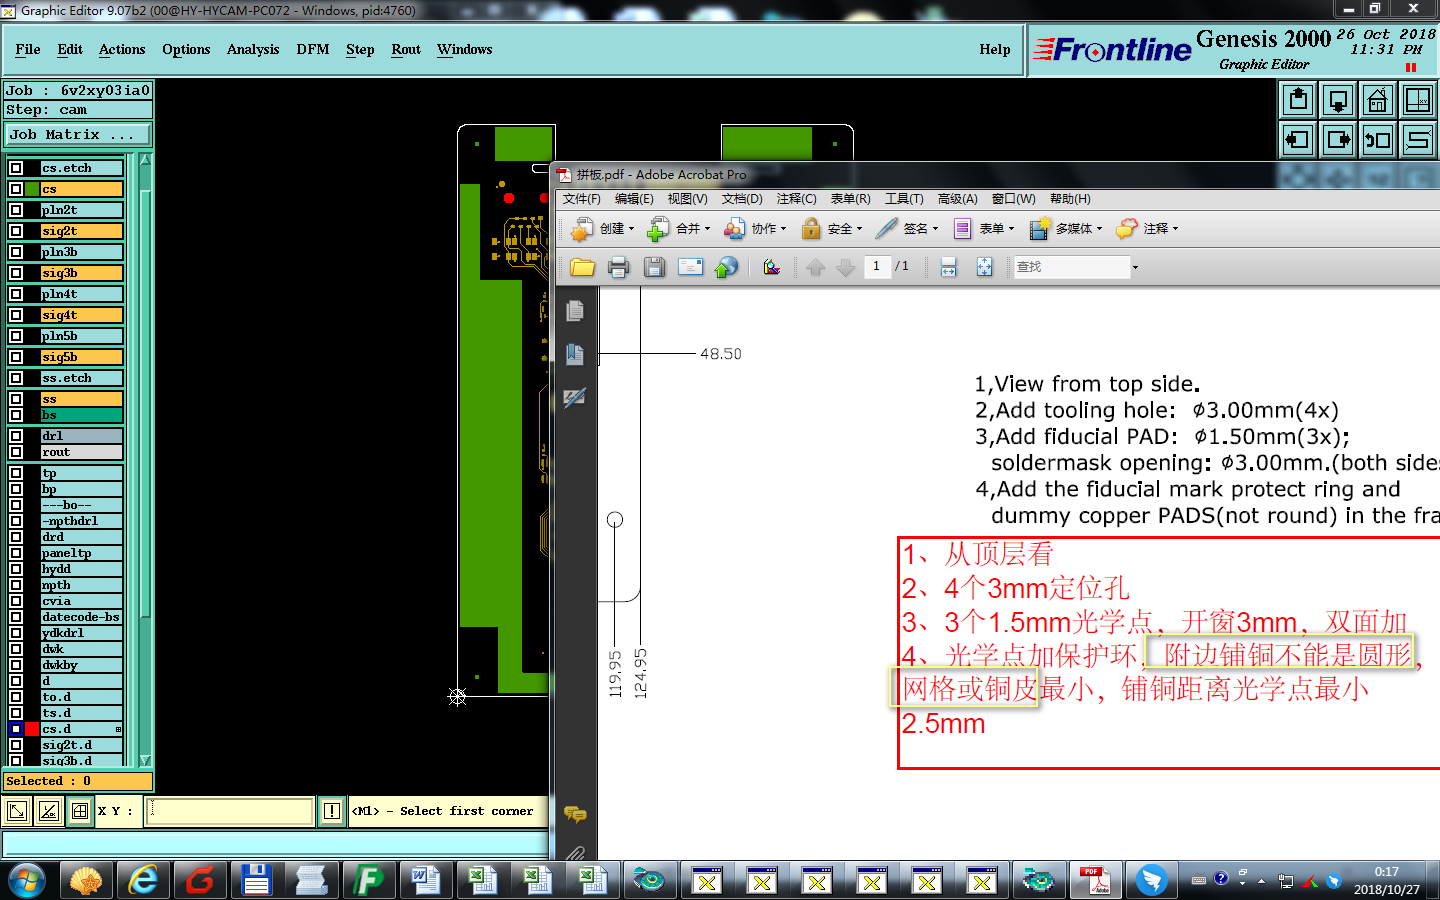Screen dimensions: 1440x900
Task: Click the angle snap icon next to X Y
Action: click(49, 811)
